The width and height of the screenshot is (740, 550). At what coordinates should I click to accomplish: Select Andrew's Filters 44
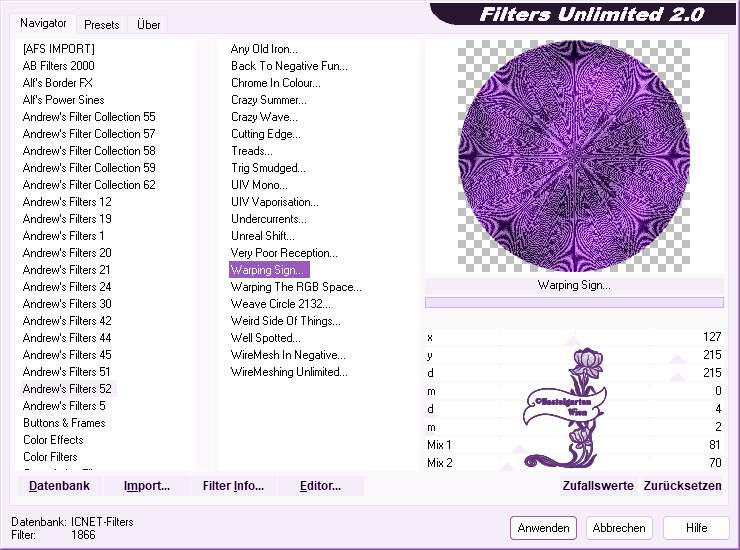(67, 338)
